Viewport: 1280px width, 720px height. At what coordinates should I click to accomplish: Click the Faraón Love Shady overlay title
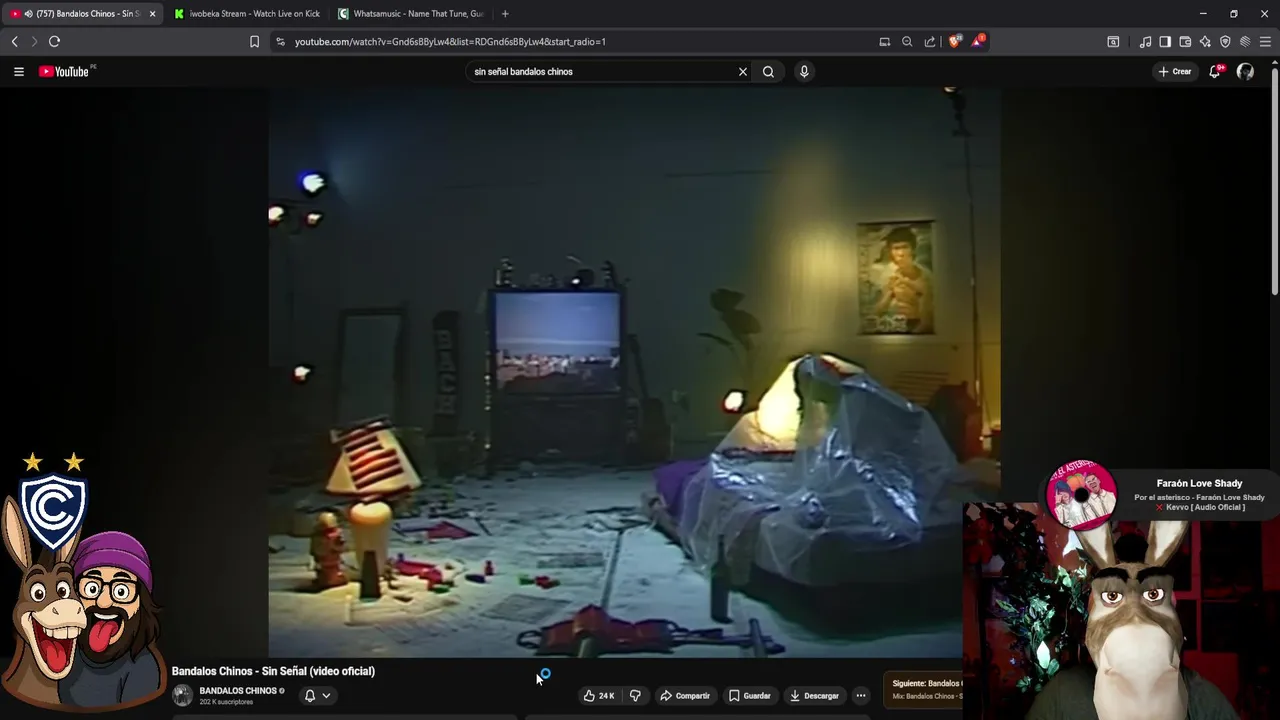[1199, 483]
